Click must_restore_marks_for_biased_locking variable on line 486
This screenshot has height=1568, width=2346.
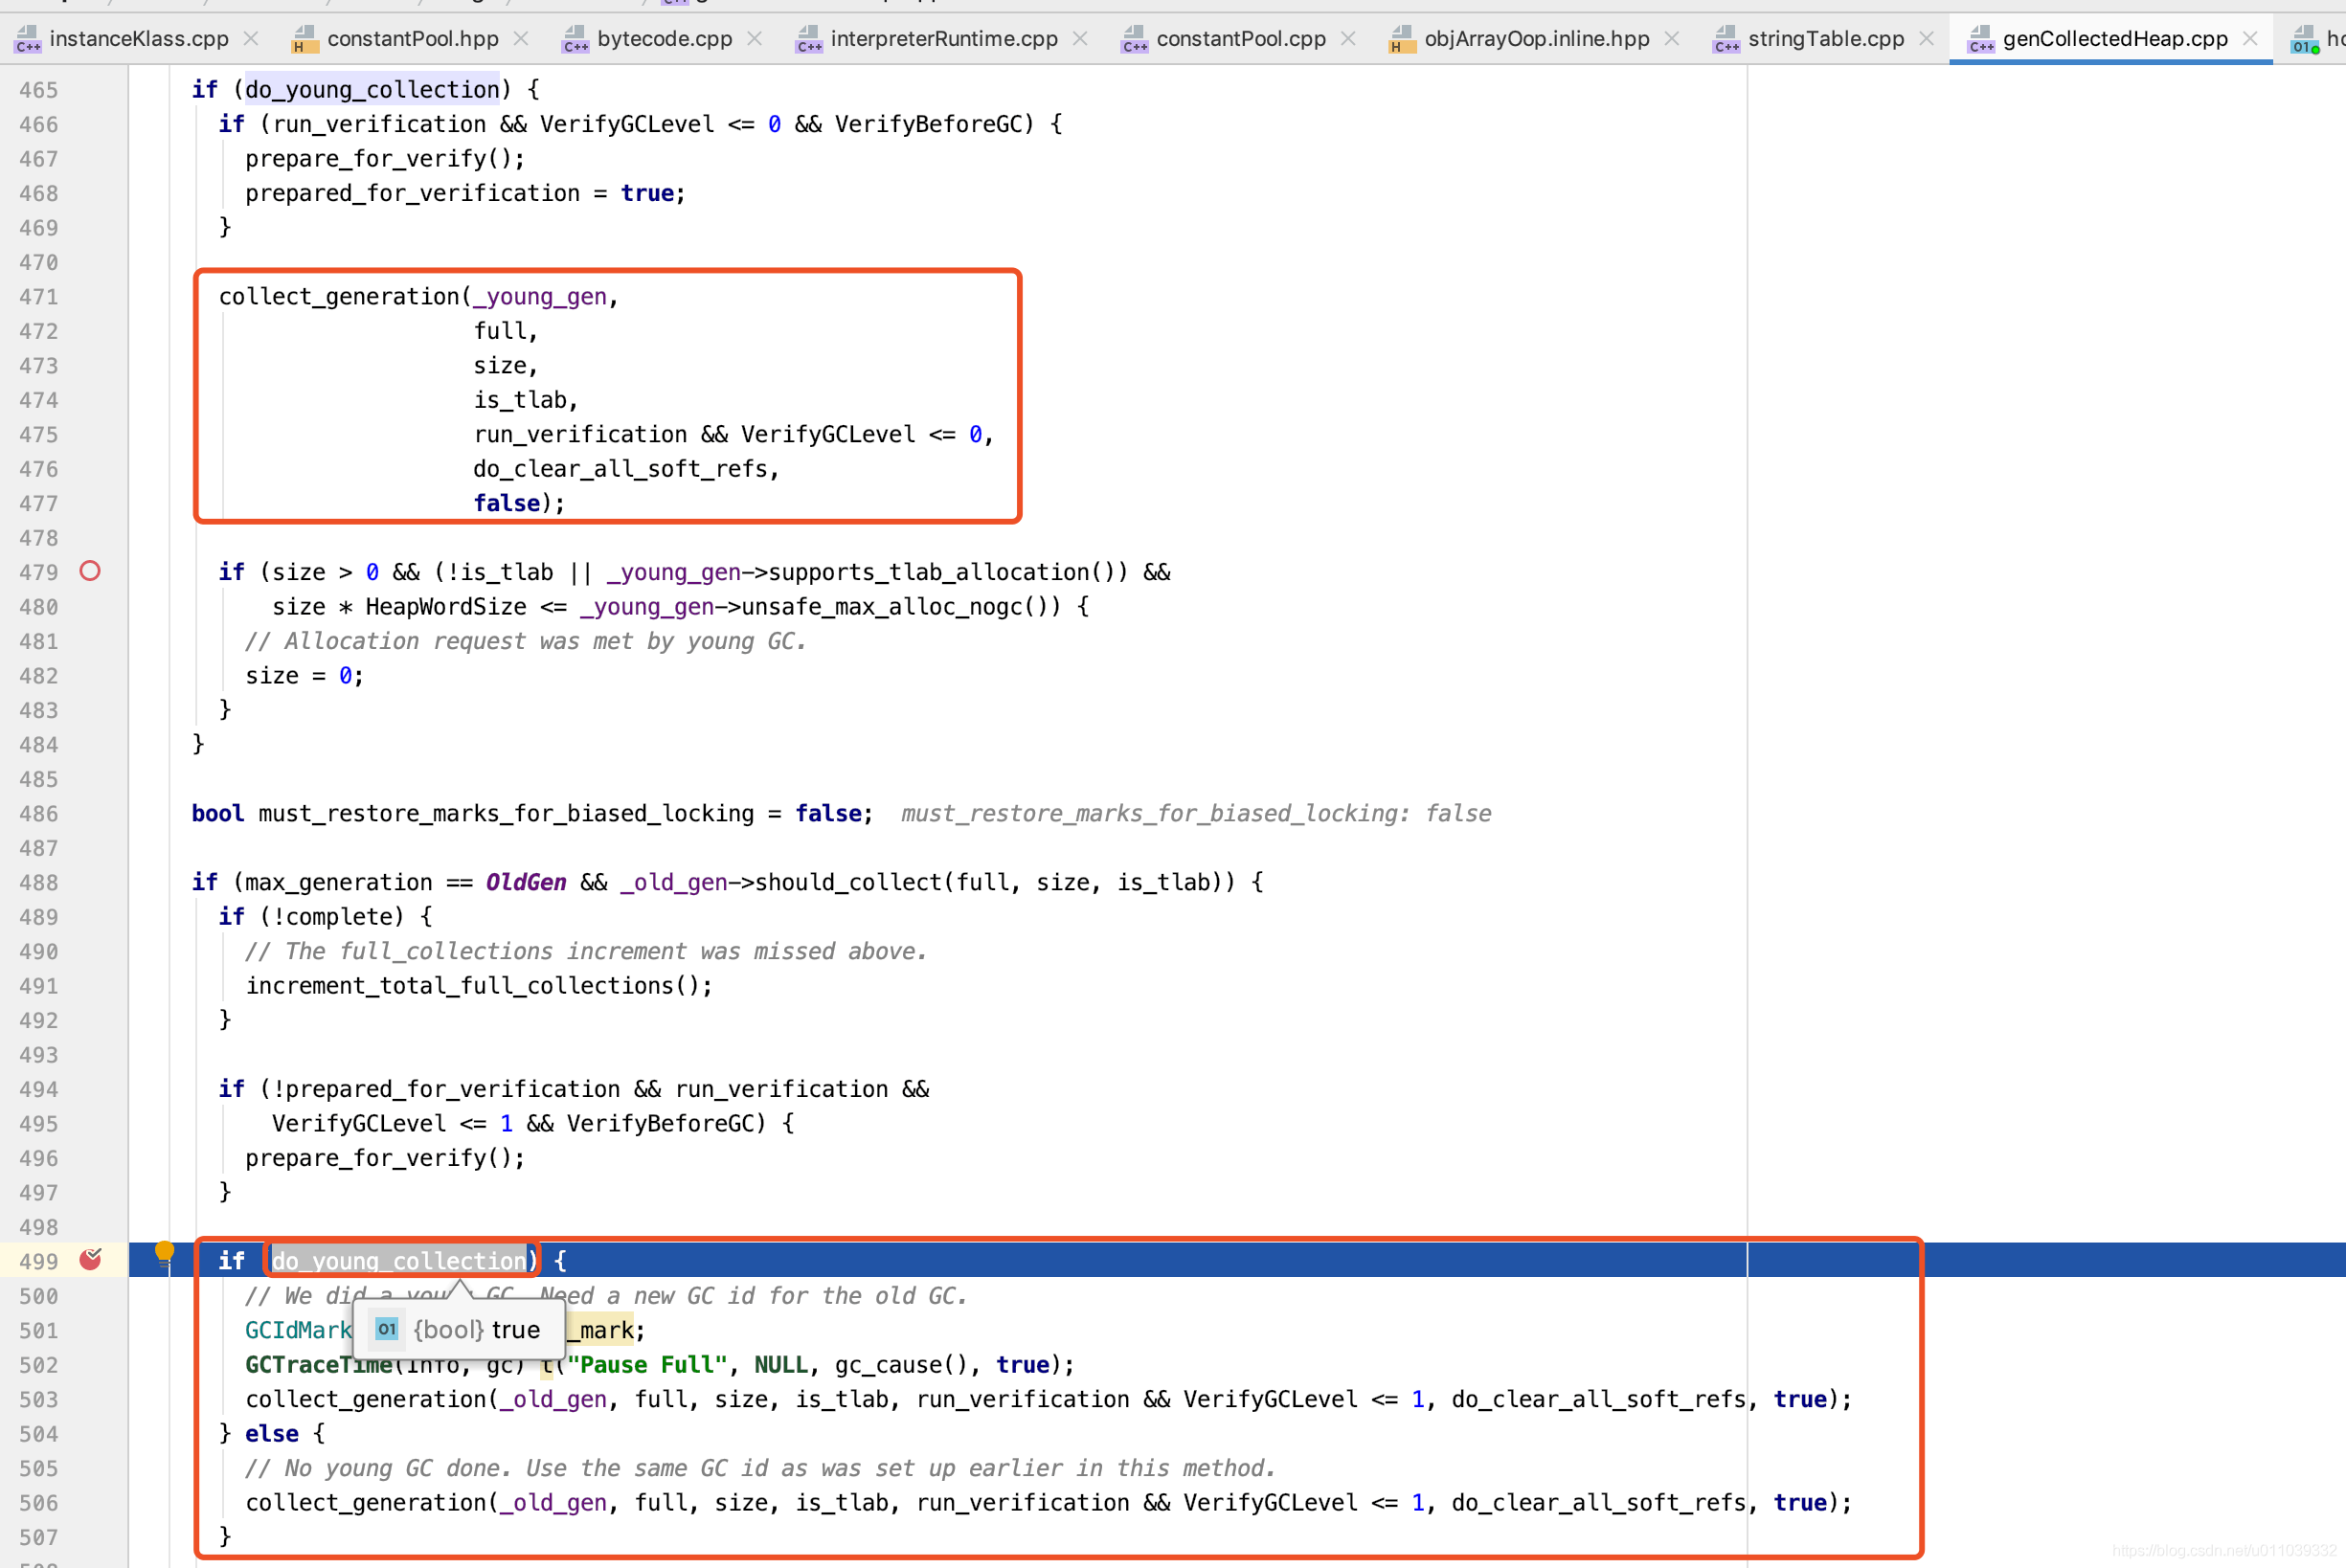[506, 813]
